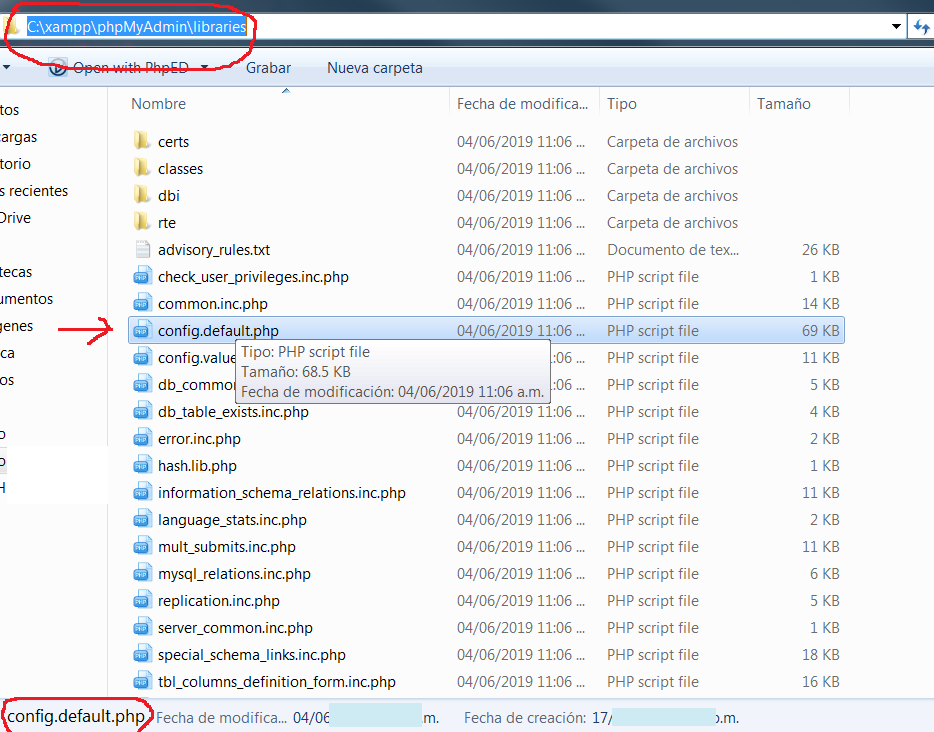Select information_schema_relations.inc.php file name
934x732 pixels.
point(282,493)
